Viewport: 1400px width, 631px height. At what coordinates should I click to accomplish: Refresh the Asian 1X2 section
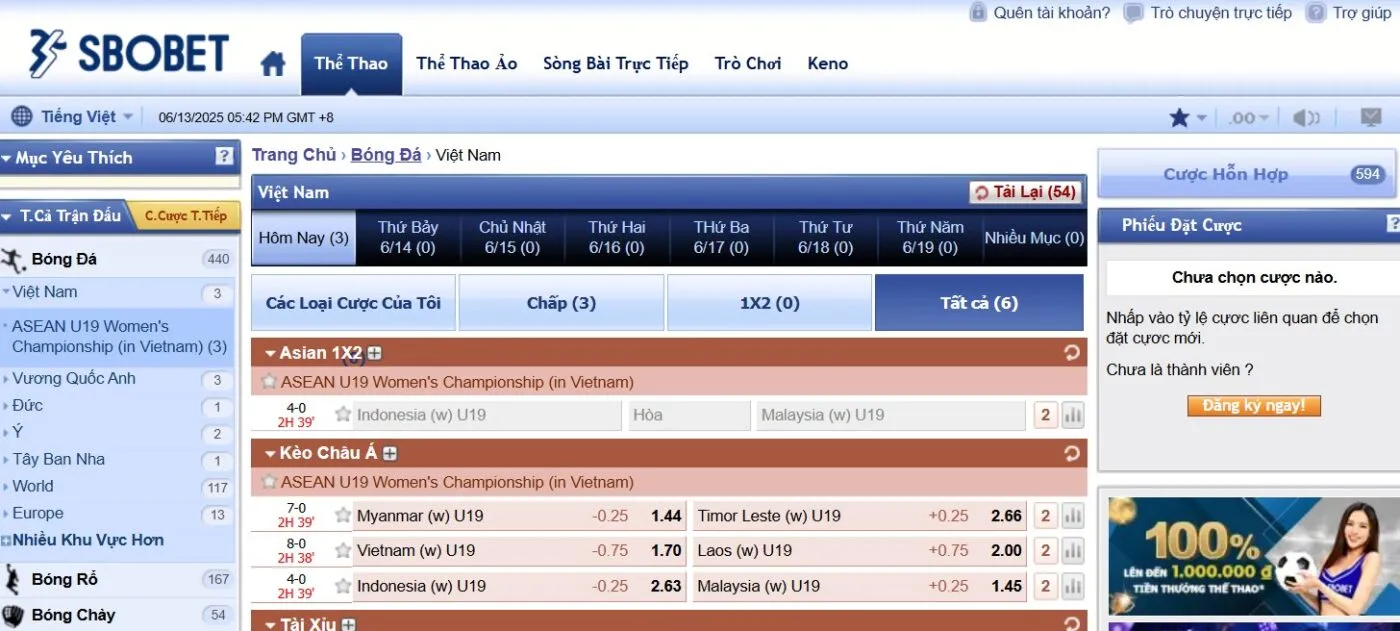point(1072,353)
